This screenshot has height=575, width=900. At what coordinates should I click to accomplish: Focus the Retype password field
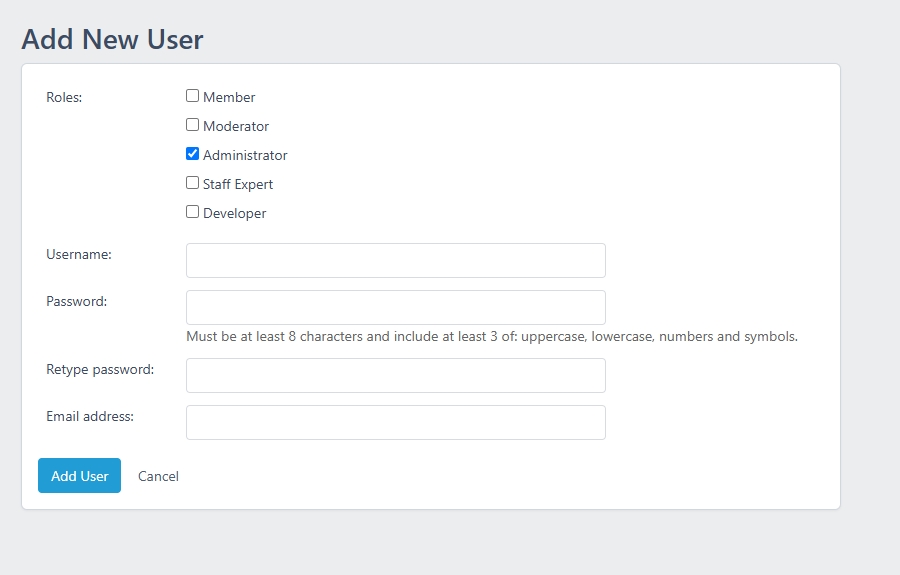coord(395,375)
